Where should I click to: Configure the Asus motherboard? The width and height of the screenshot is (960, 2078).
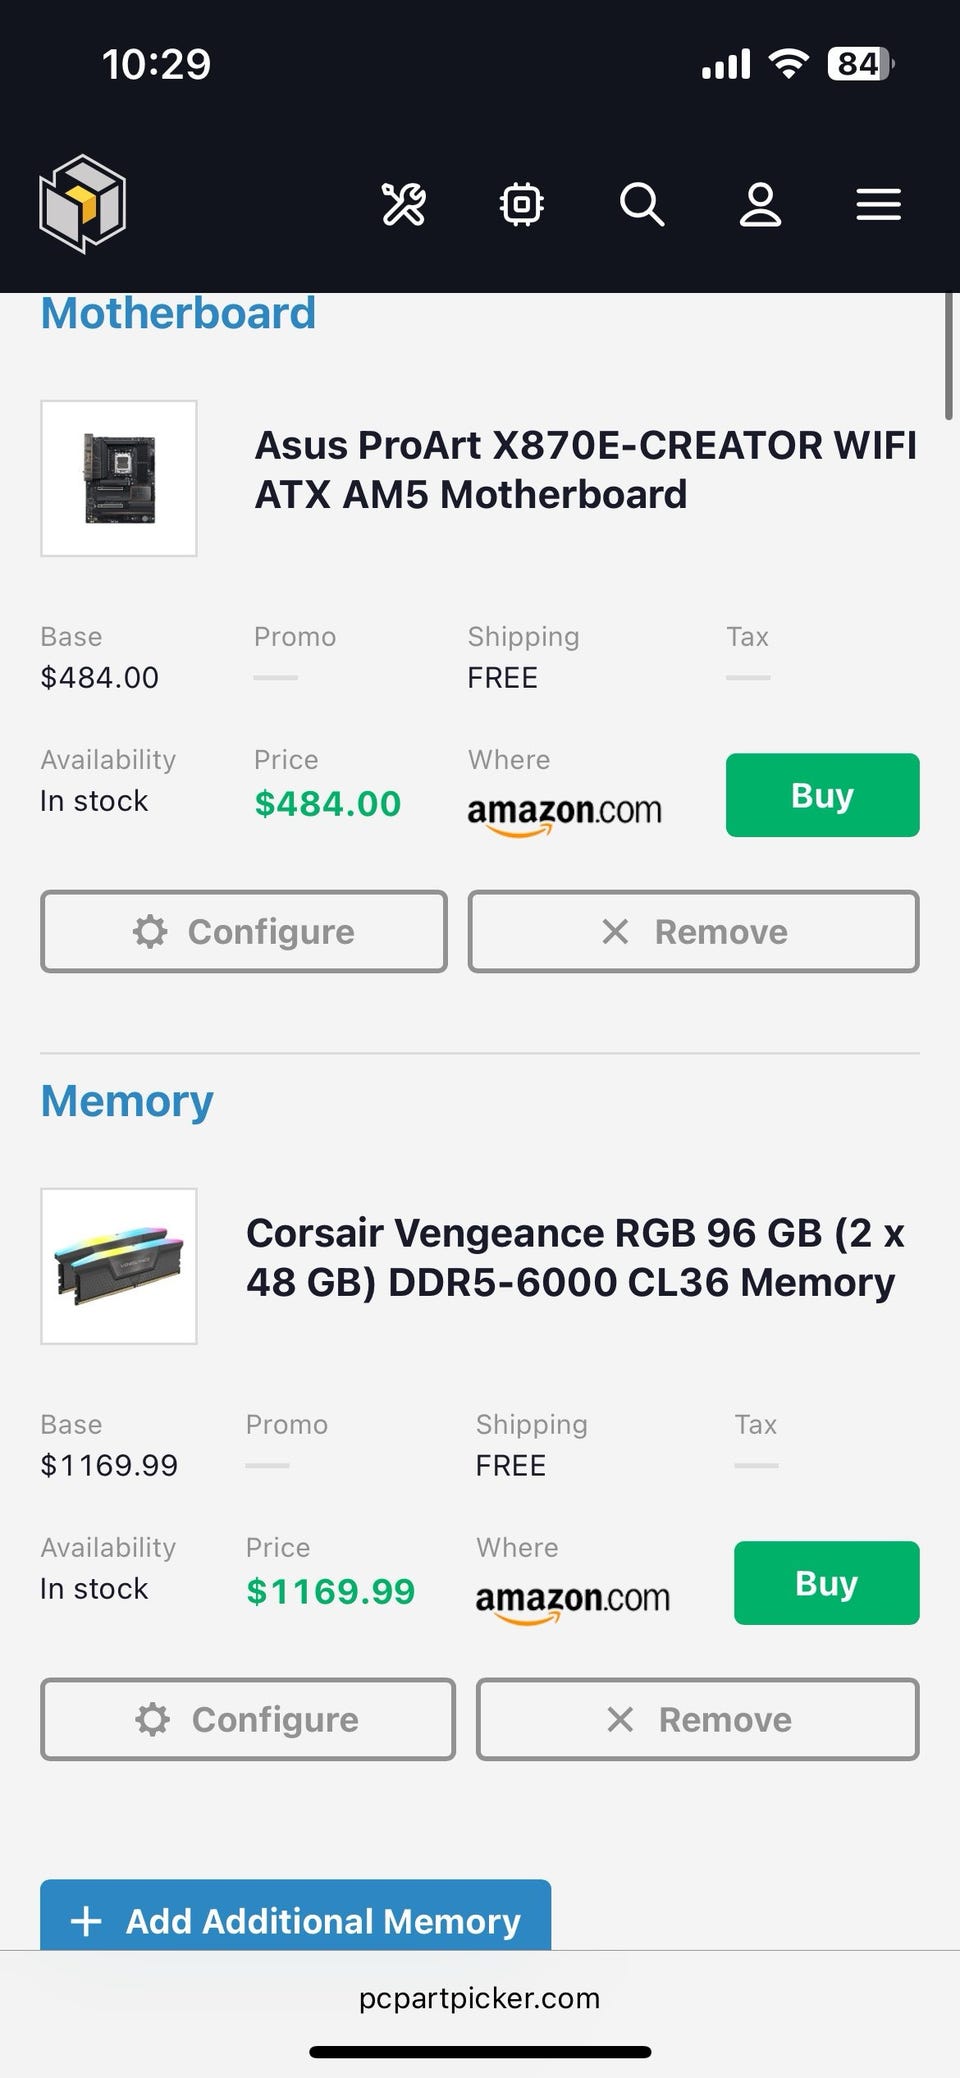[243, 931]
